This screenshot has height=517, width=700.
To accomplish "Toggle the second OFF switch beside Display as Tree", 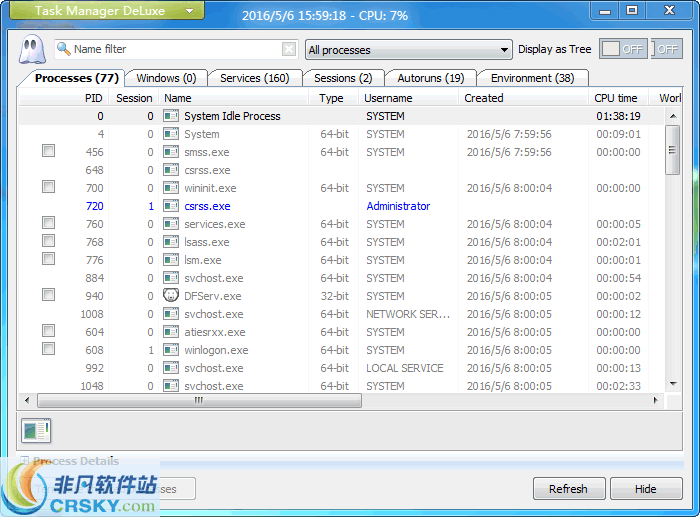I will (x=667, y=49).
